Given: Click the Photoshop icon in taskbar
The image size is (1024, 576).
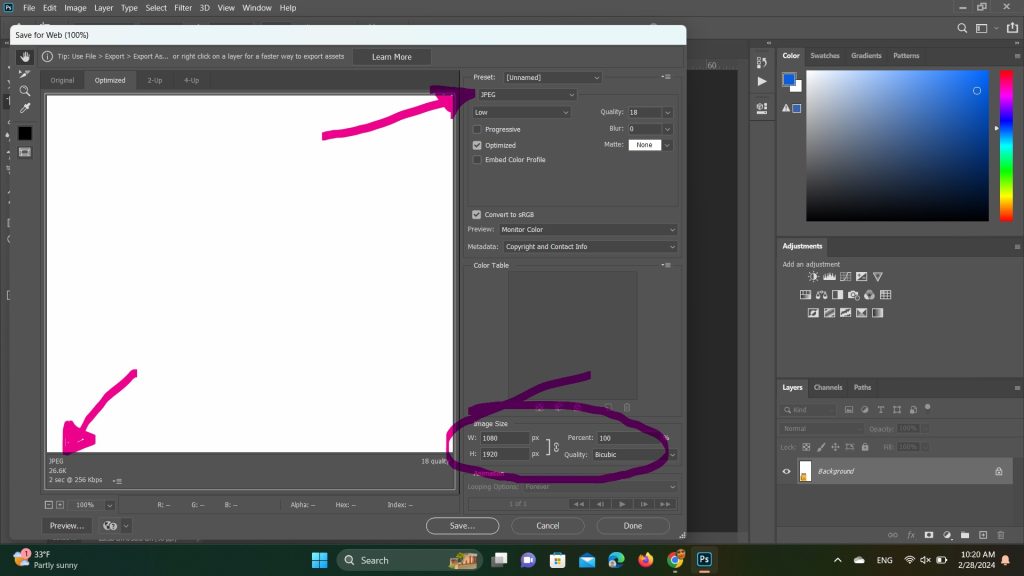Looking at the screenshot, I should pos(704,560).
